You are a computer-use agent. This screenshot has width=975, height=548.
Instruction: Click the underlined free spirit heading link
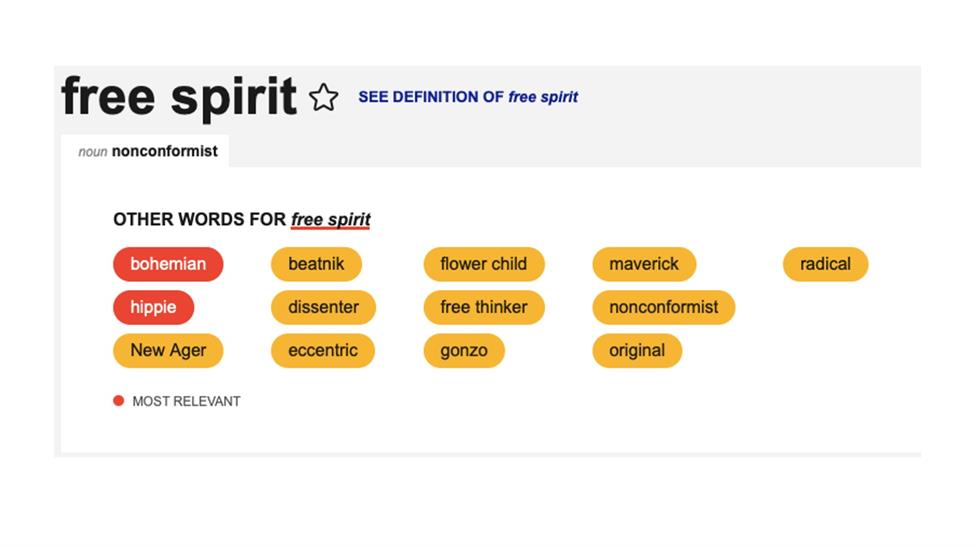[x=331, y=220]
